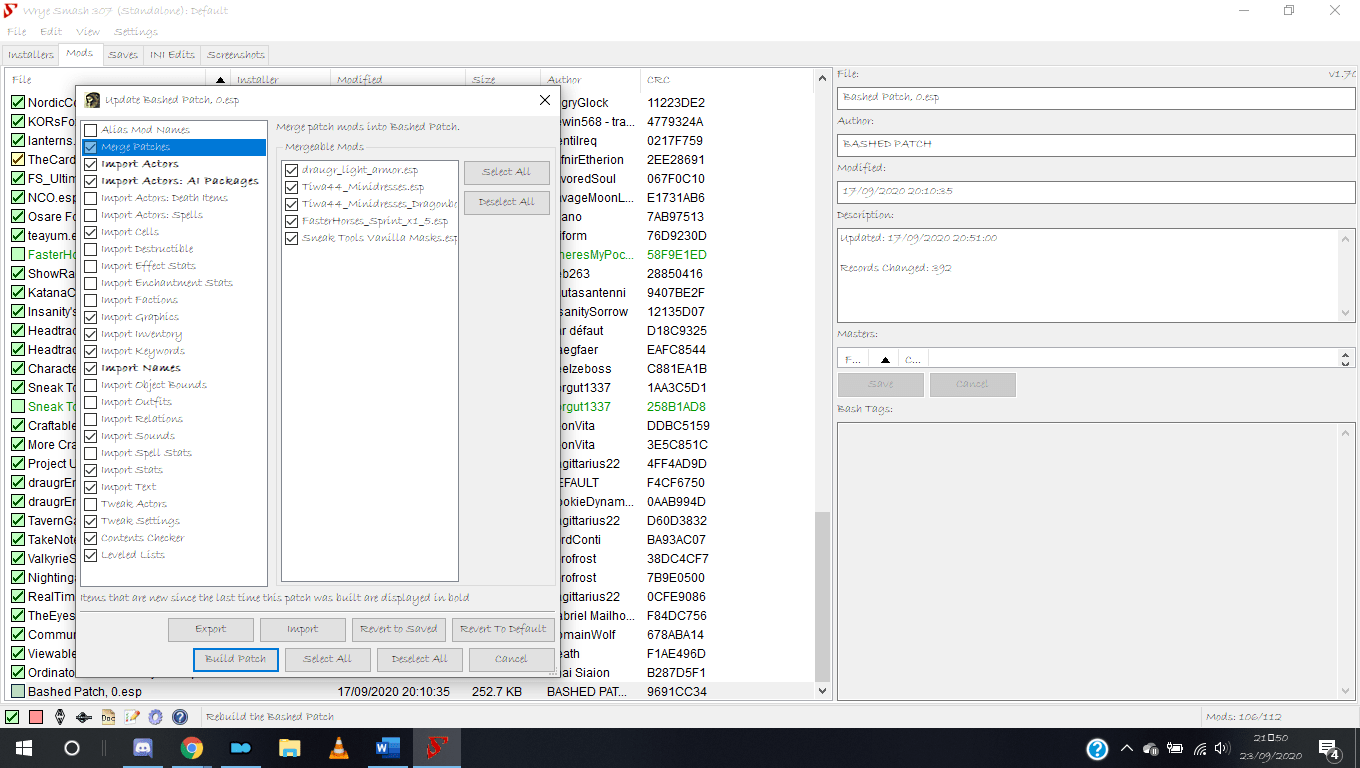Show hidden tray icons chevron
The height and width of the screenshot is (768, 1360).
pyautogui.click(x=1127, y=748)
